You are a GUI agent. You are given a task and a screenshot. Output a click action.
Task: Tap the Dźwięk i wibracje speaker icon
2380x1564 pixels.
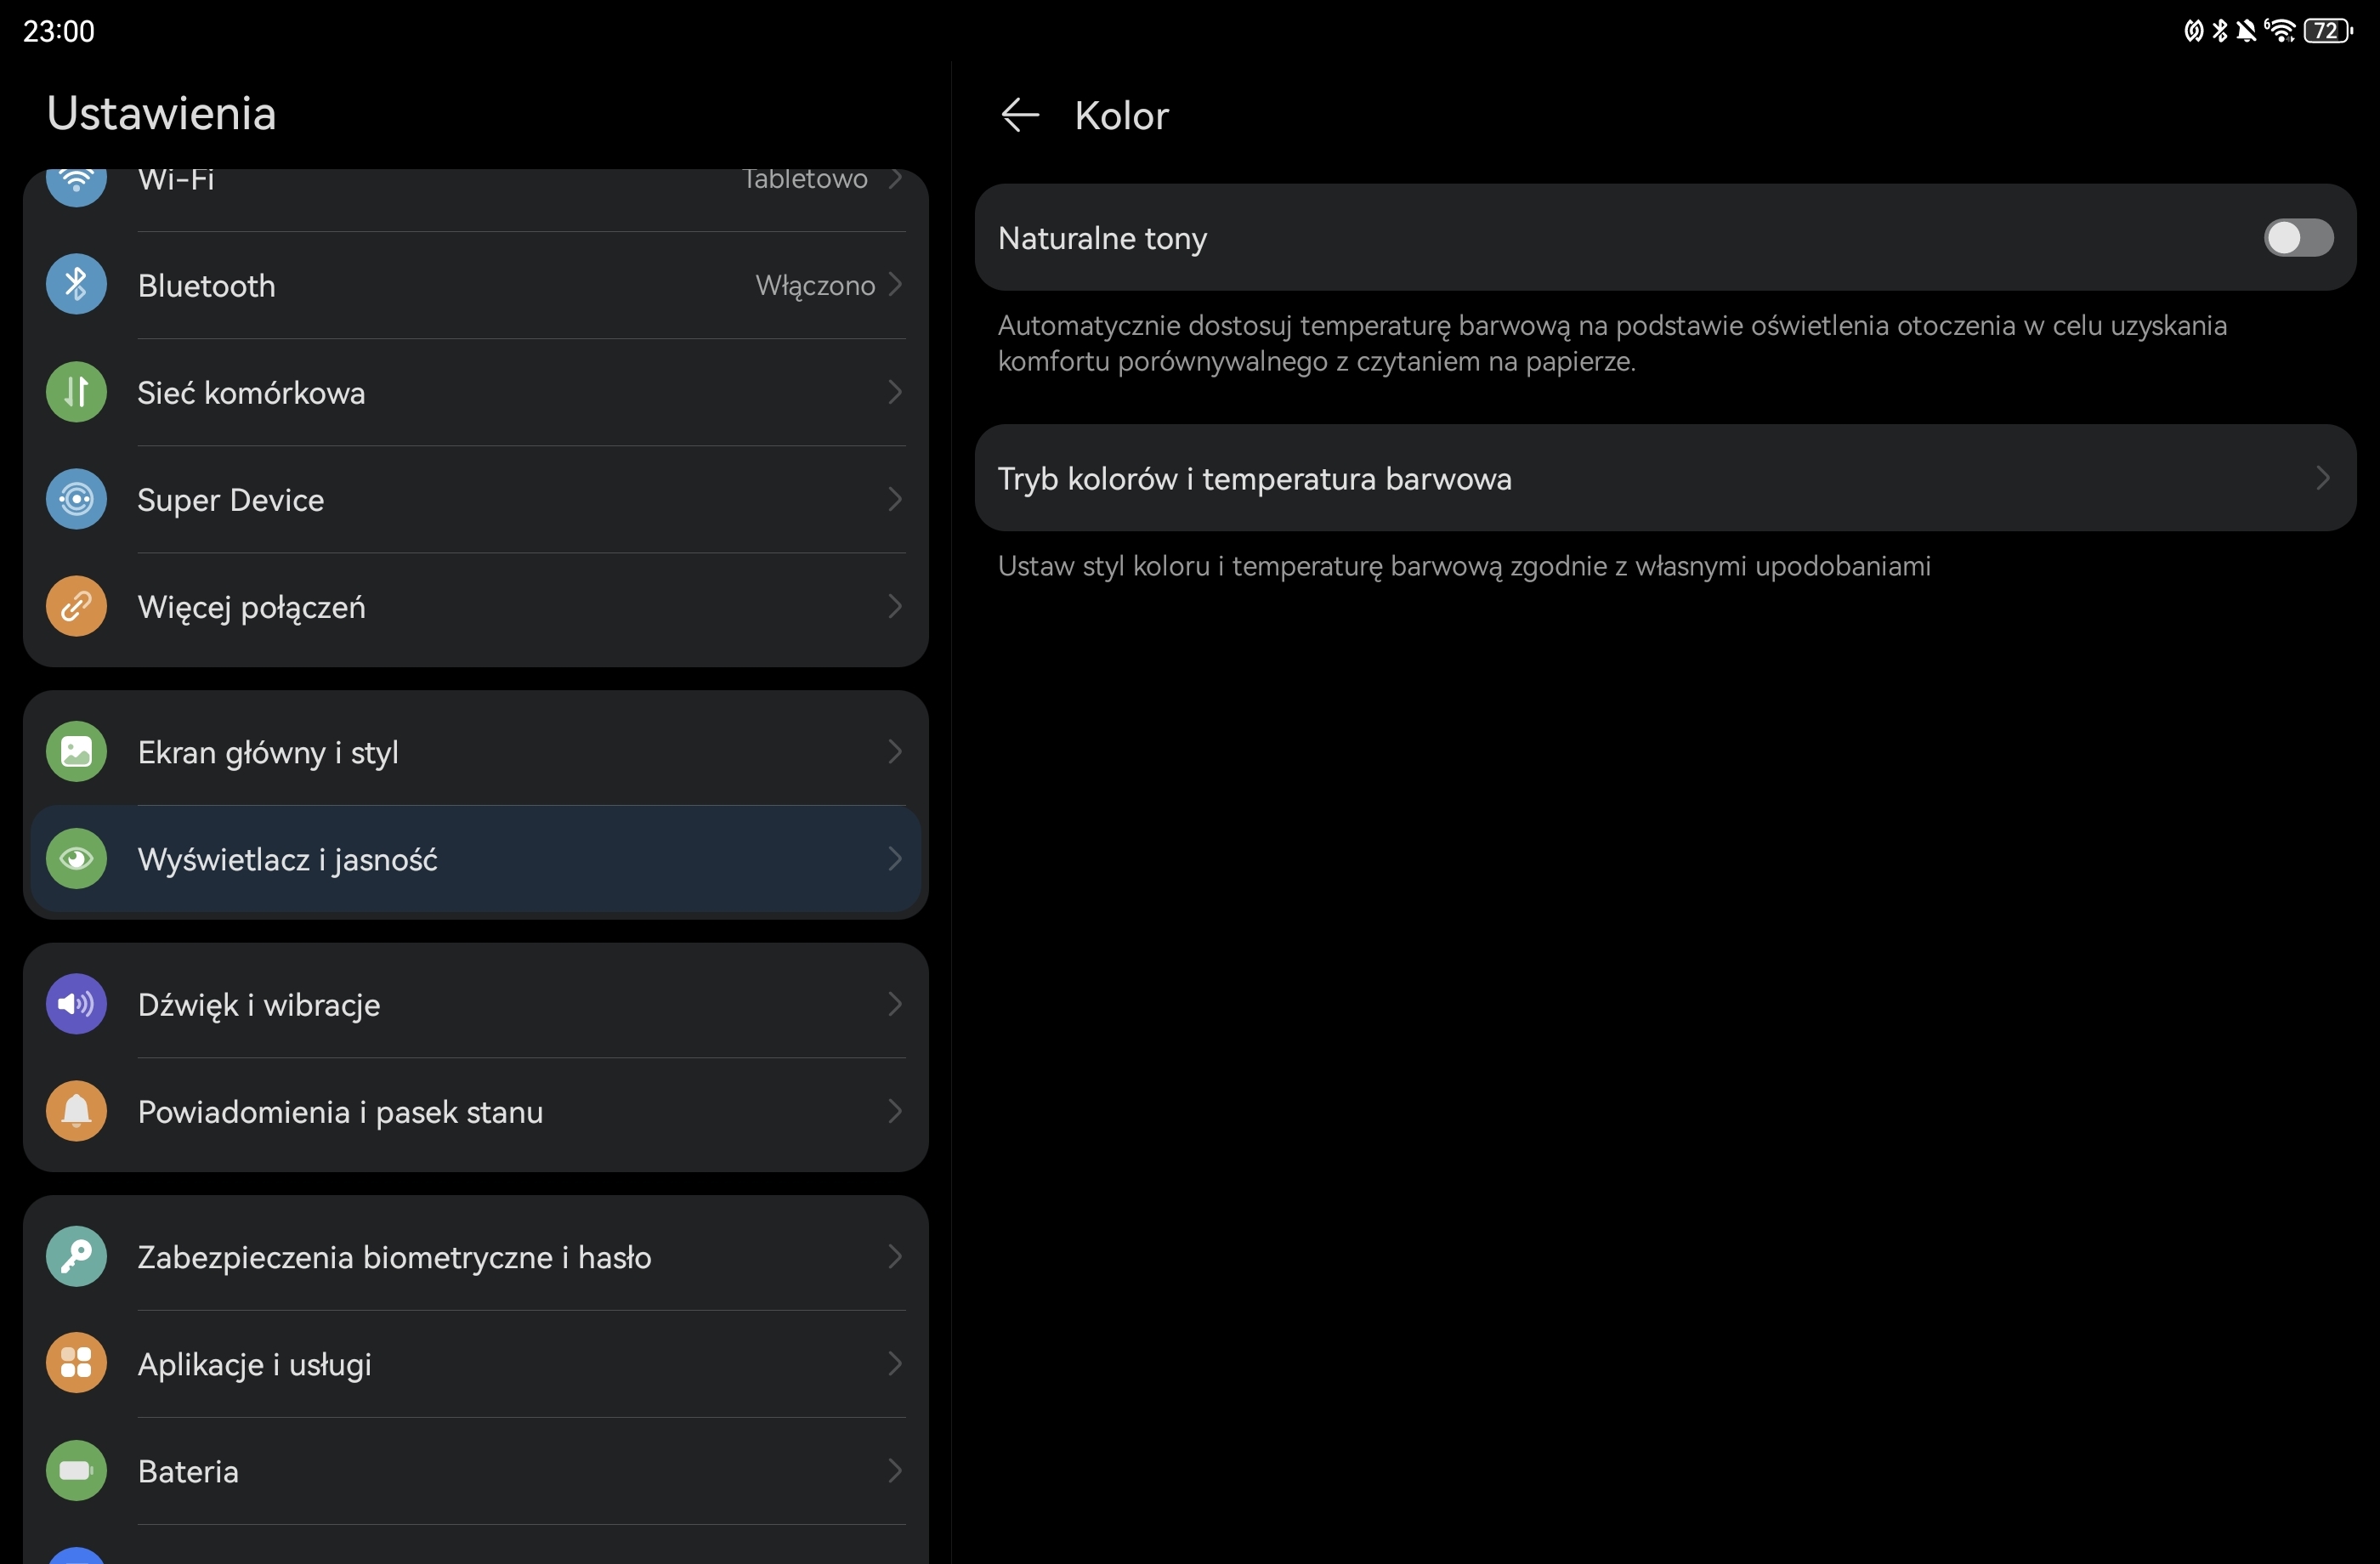[76, 1004]
